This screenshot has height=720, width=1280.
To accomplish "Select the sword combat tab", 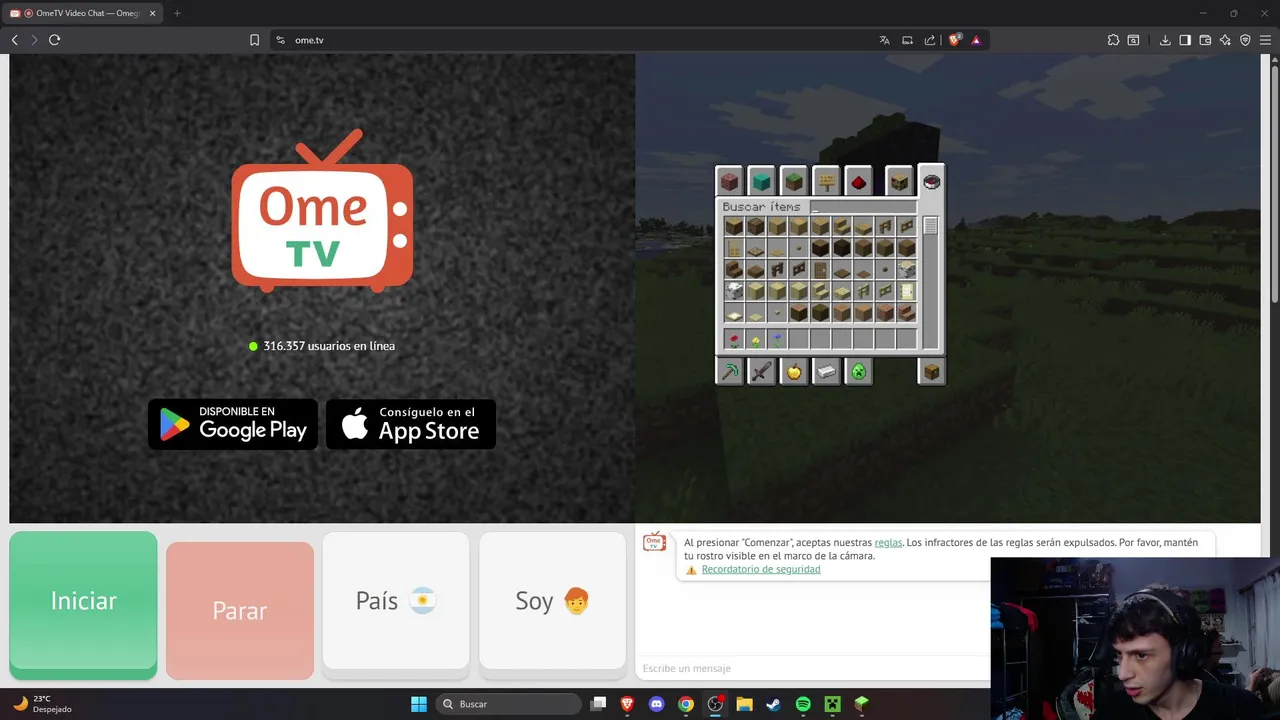I will click(762, 372).
